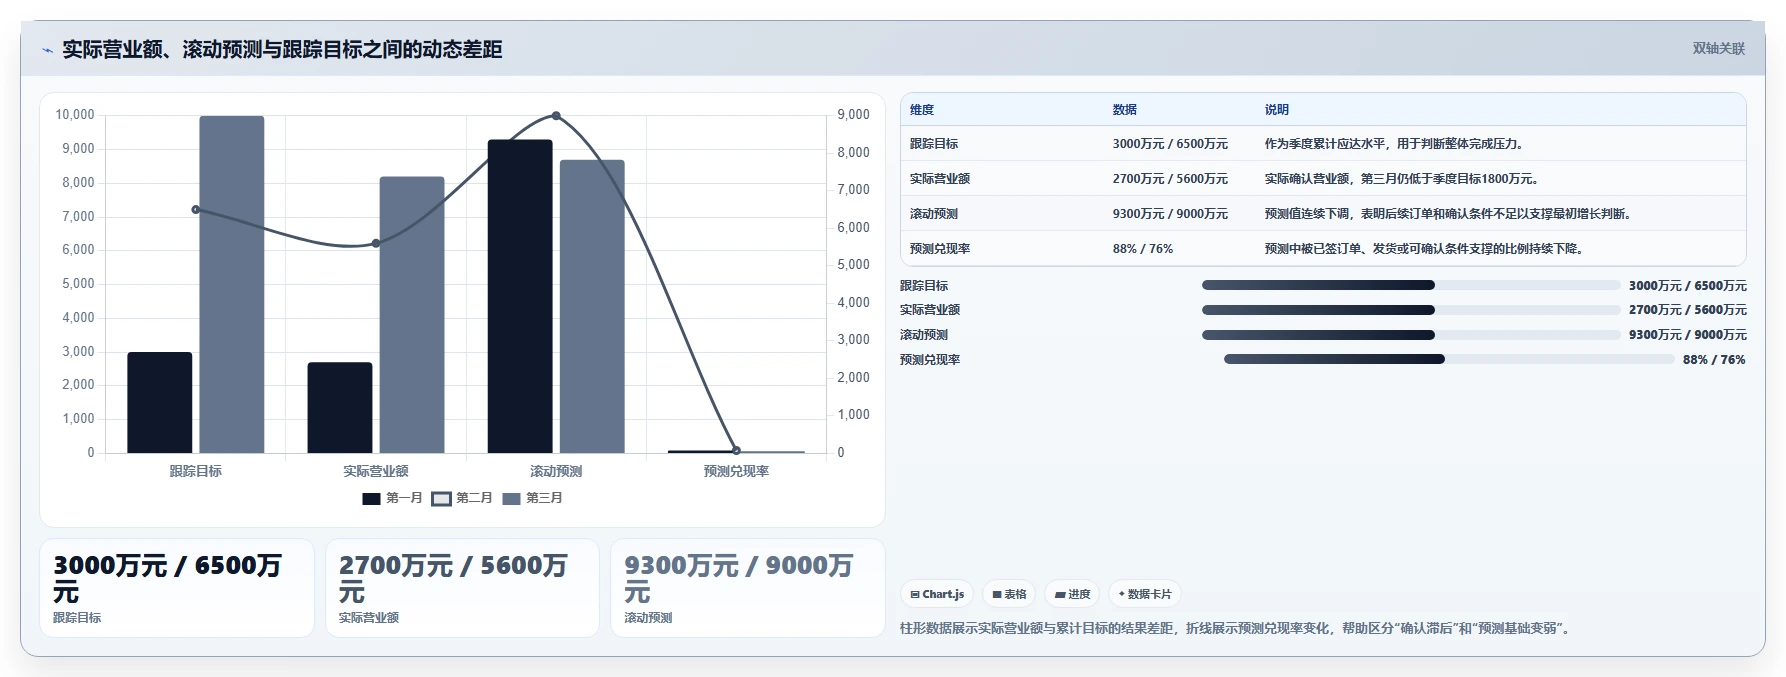1786x677 pixels.
Task: Toggle the 第三月 series in the chart legend
Action: (532, 498)
